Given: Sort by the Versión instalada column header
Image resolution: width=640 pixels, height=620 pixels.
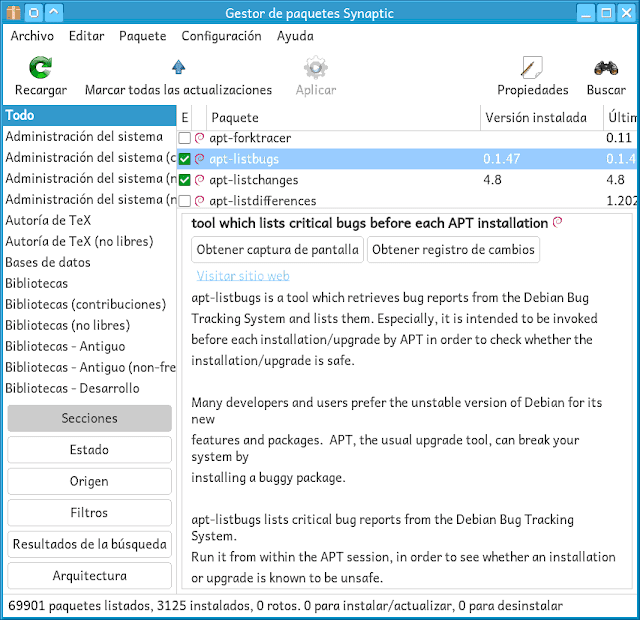Looking at the screenshot, I should [542, 118].
